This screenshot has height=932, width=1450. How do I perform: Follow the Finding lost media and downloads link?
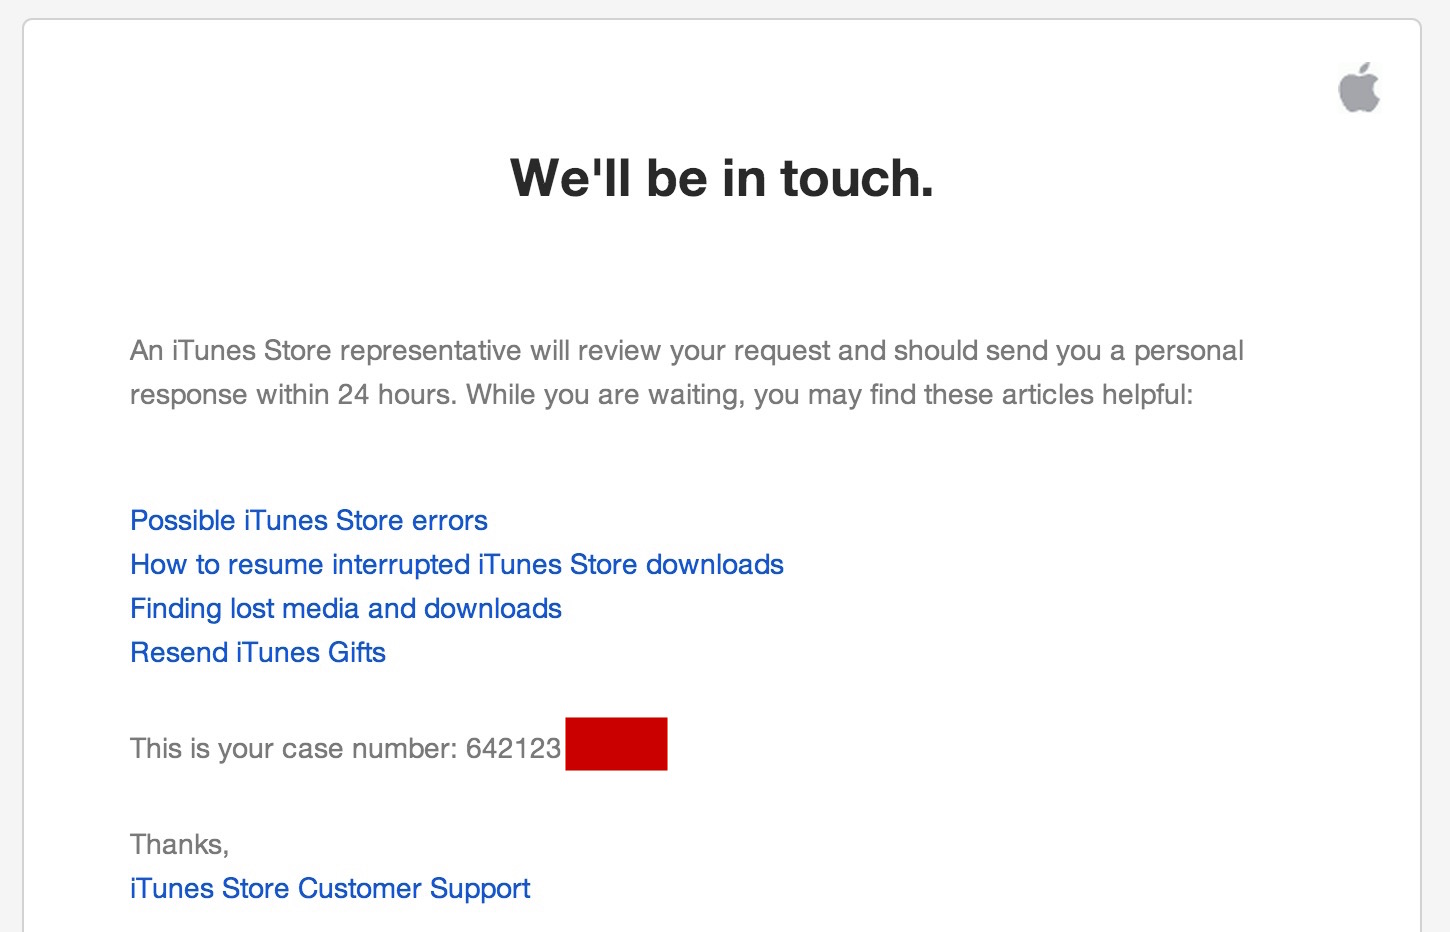pyautogui.click(x=345, y=609)
